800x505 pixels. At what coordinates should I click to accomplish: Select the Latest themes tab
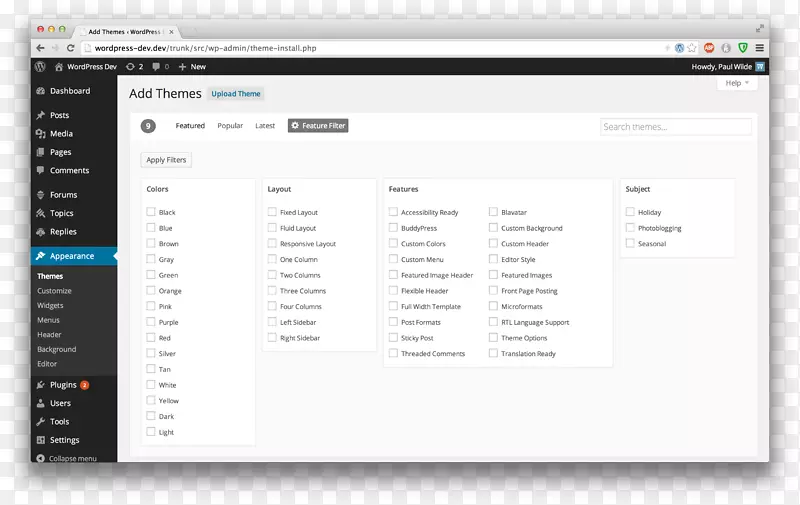(x=265, y=126)
